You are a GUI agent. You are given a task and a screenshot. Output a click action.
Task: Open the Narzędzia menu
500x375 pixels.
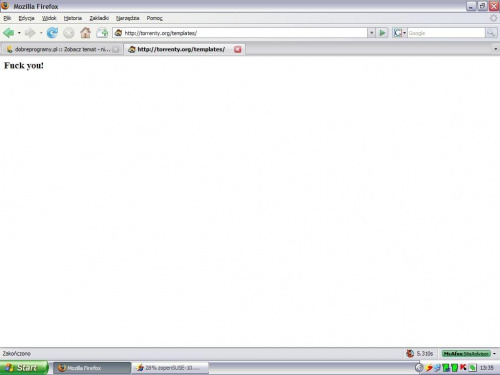tap(127, 18)
